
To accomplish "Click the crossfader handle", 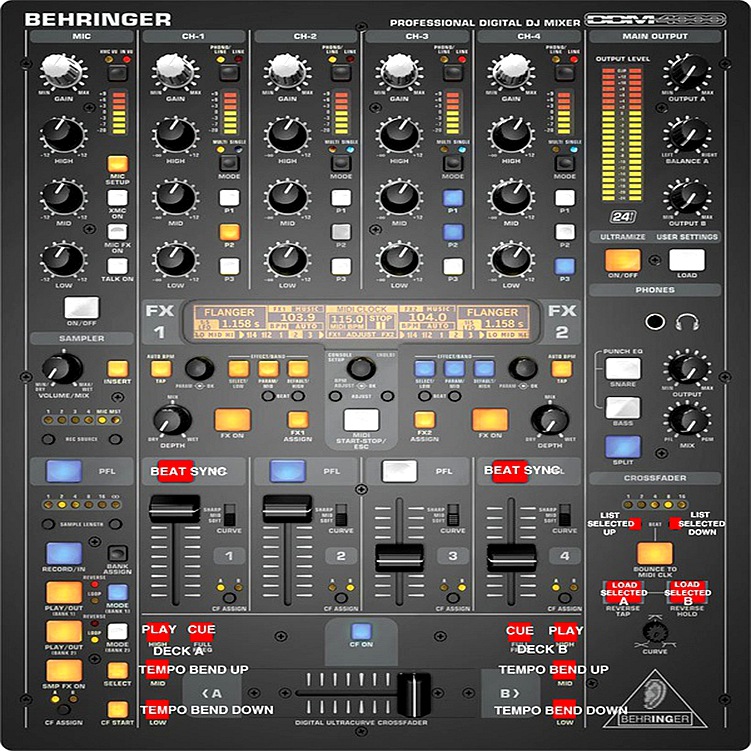I will (414, 694).
